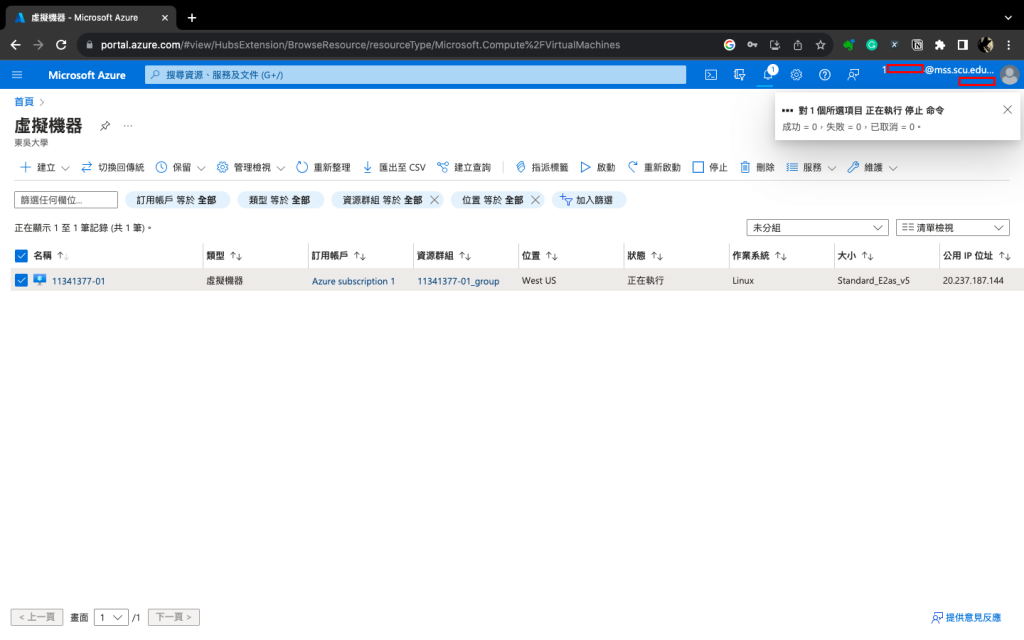Viewport: 1024px width, 640px height.
Task: Remove the 位置 filter
Action: (535, 200)
